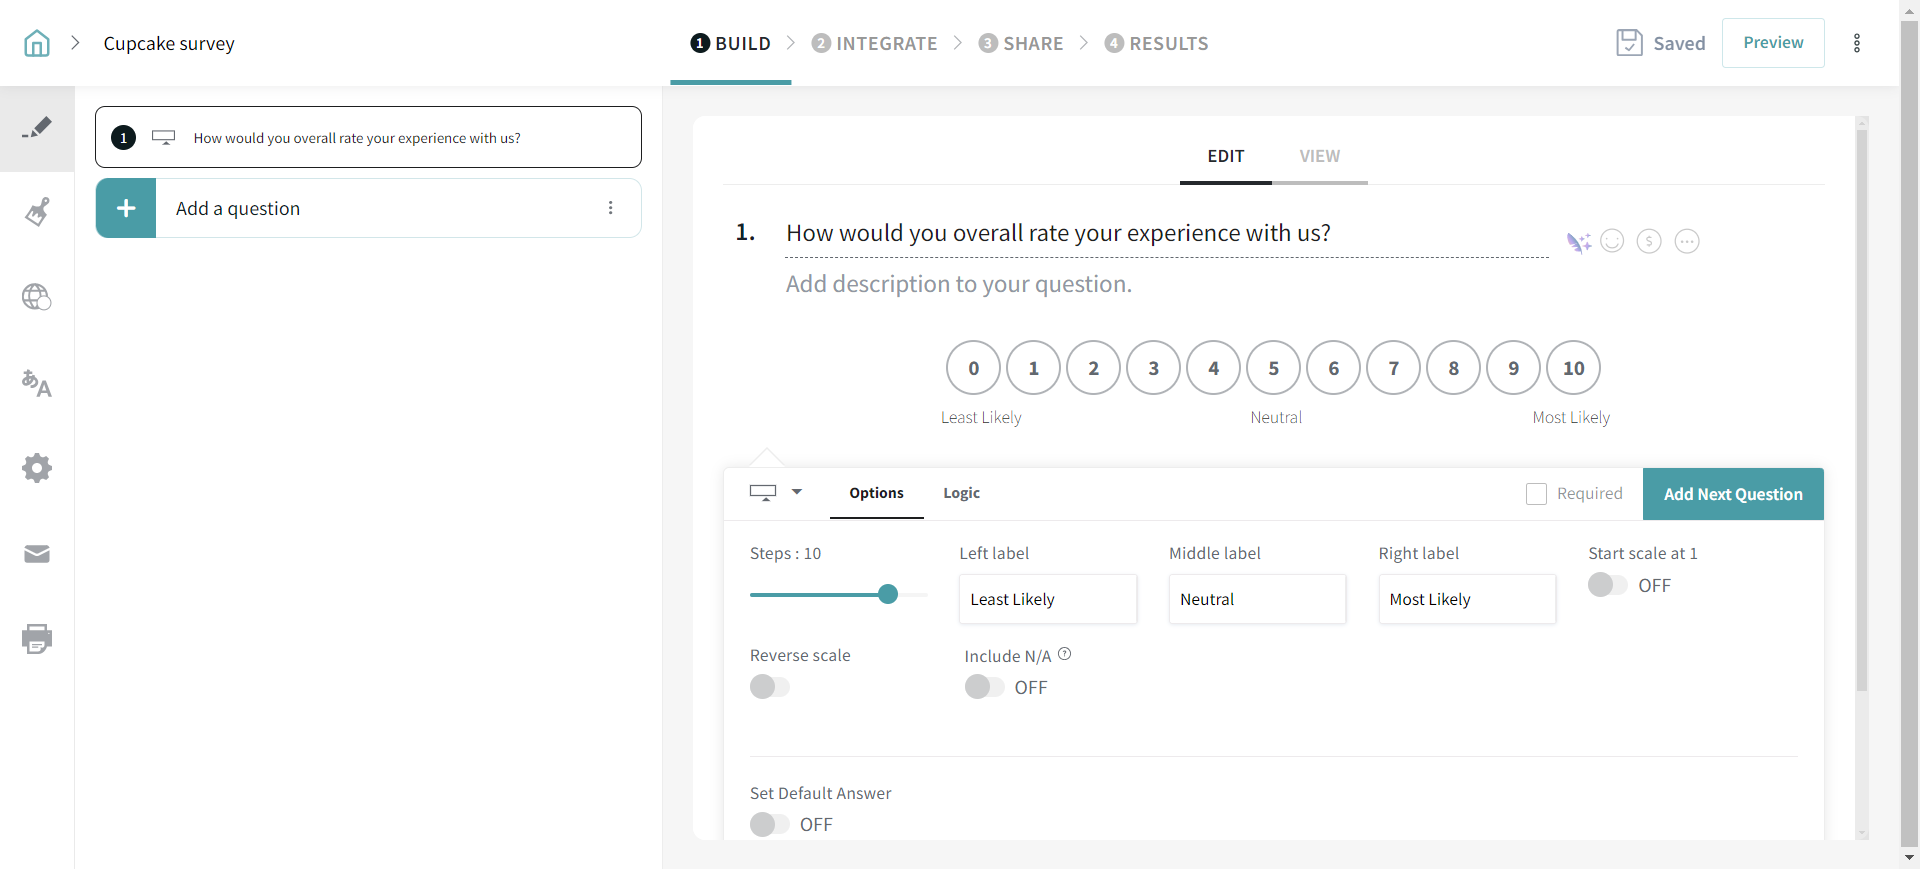
Task: Open the translation language sidebar icon
Action: coord(37,383)
